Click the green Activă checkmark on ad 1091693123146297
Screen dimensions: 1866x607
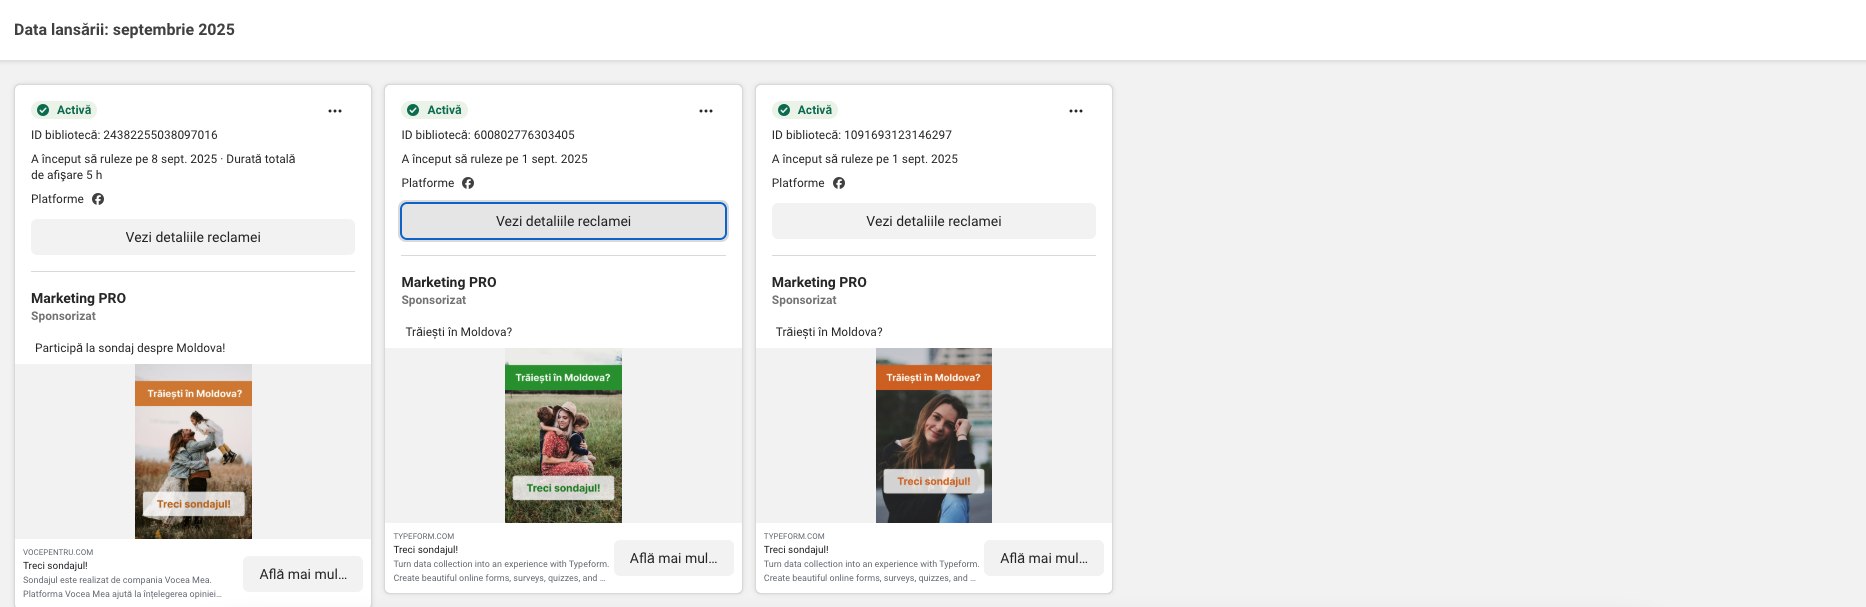click(x=784, y=110)
